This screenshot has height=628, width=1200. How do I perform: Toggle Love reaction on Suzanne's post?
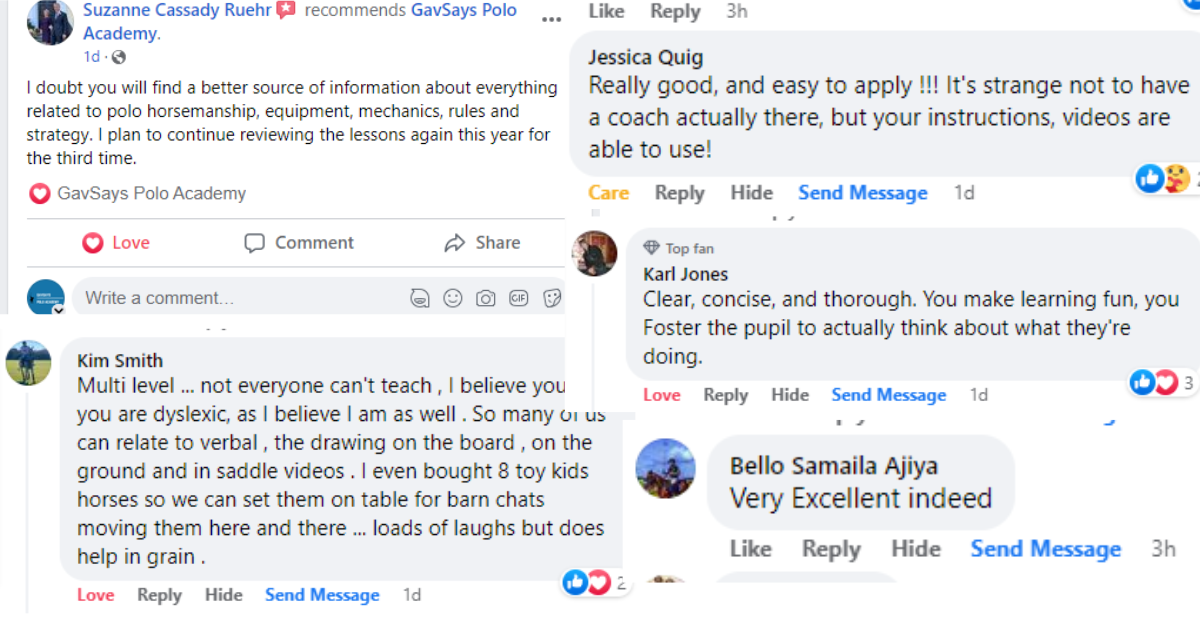116,243
